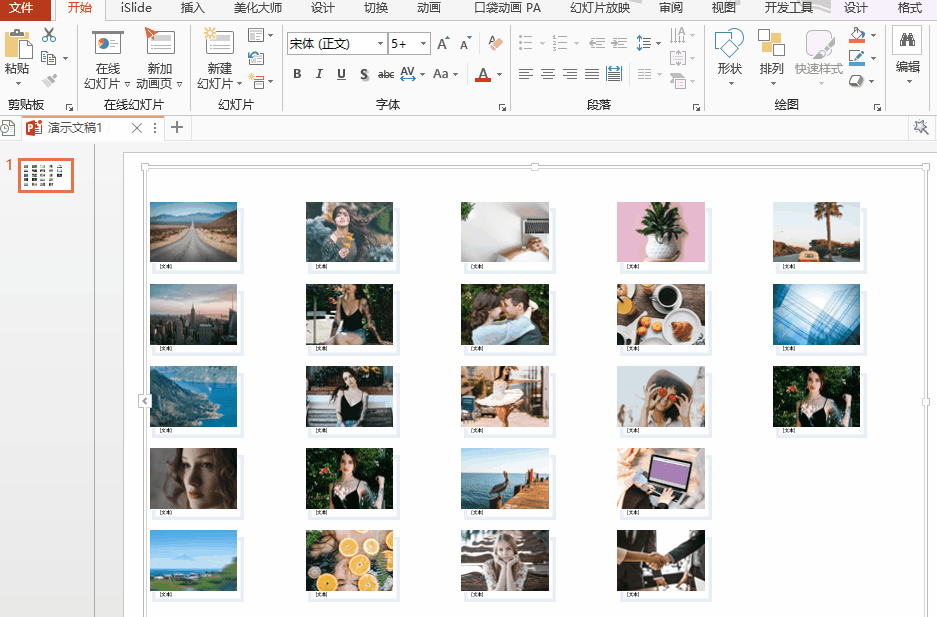The image size is (937, 617).
Task: Toggle Bold formatting
Action: [x=297, y=74]
